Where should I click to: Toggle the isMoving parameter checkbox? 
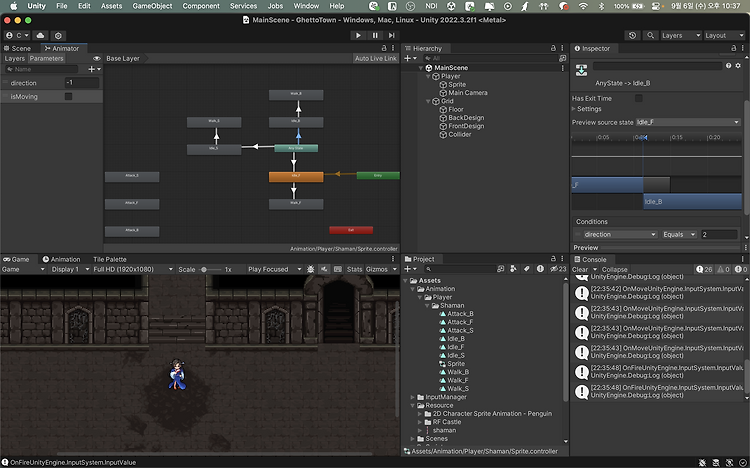(x=68, y=97)
